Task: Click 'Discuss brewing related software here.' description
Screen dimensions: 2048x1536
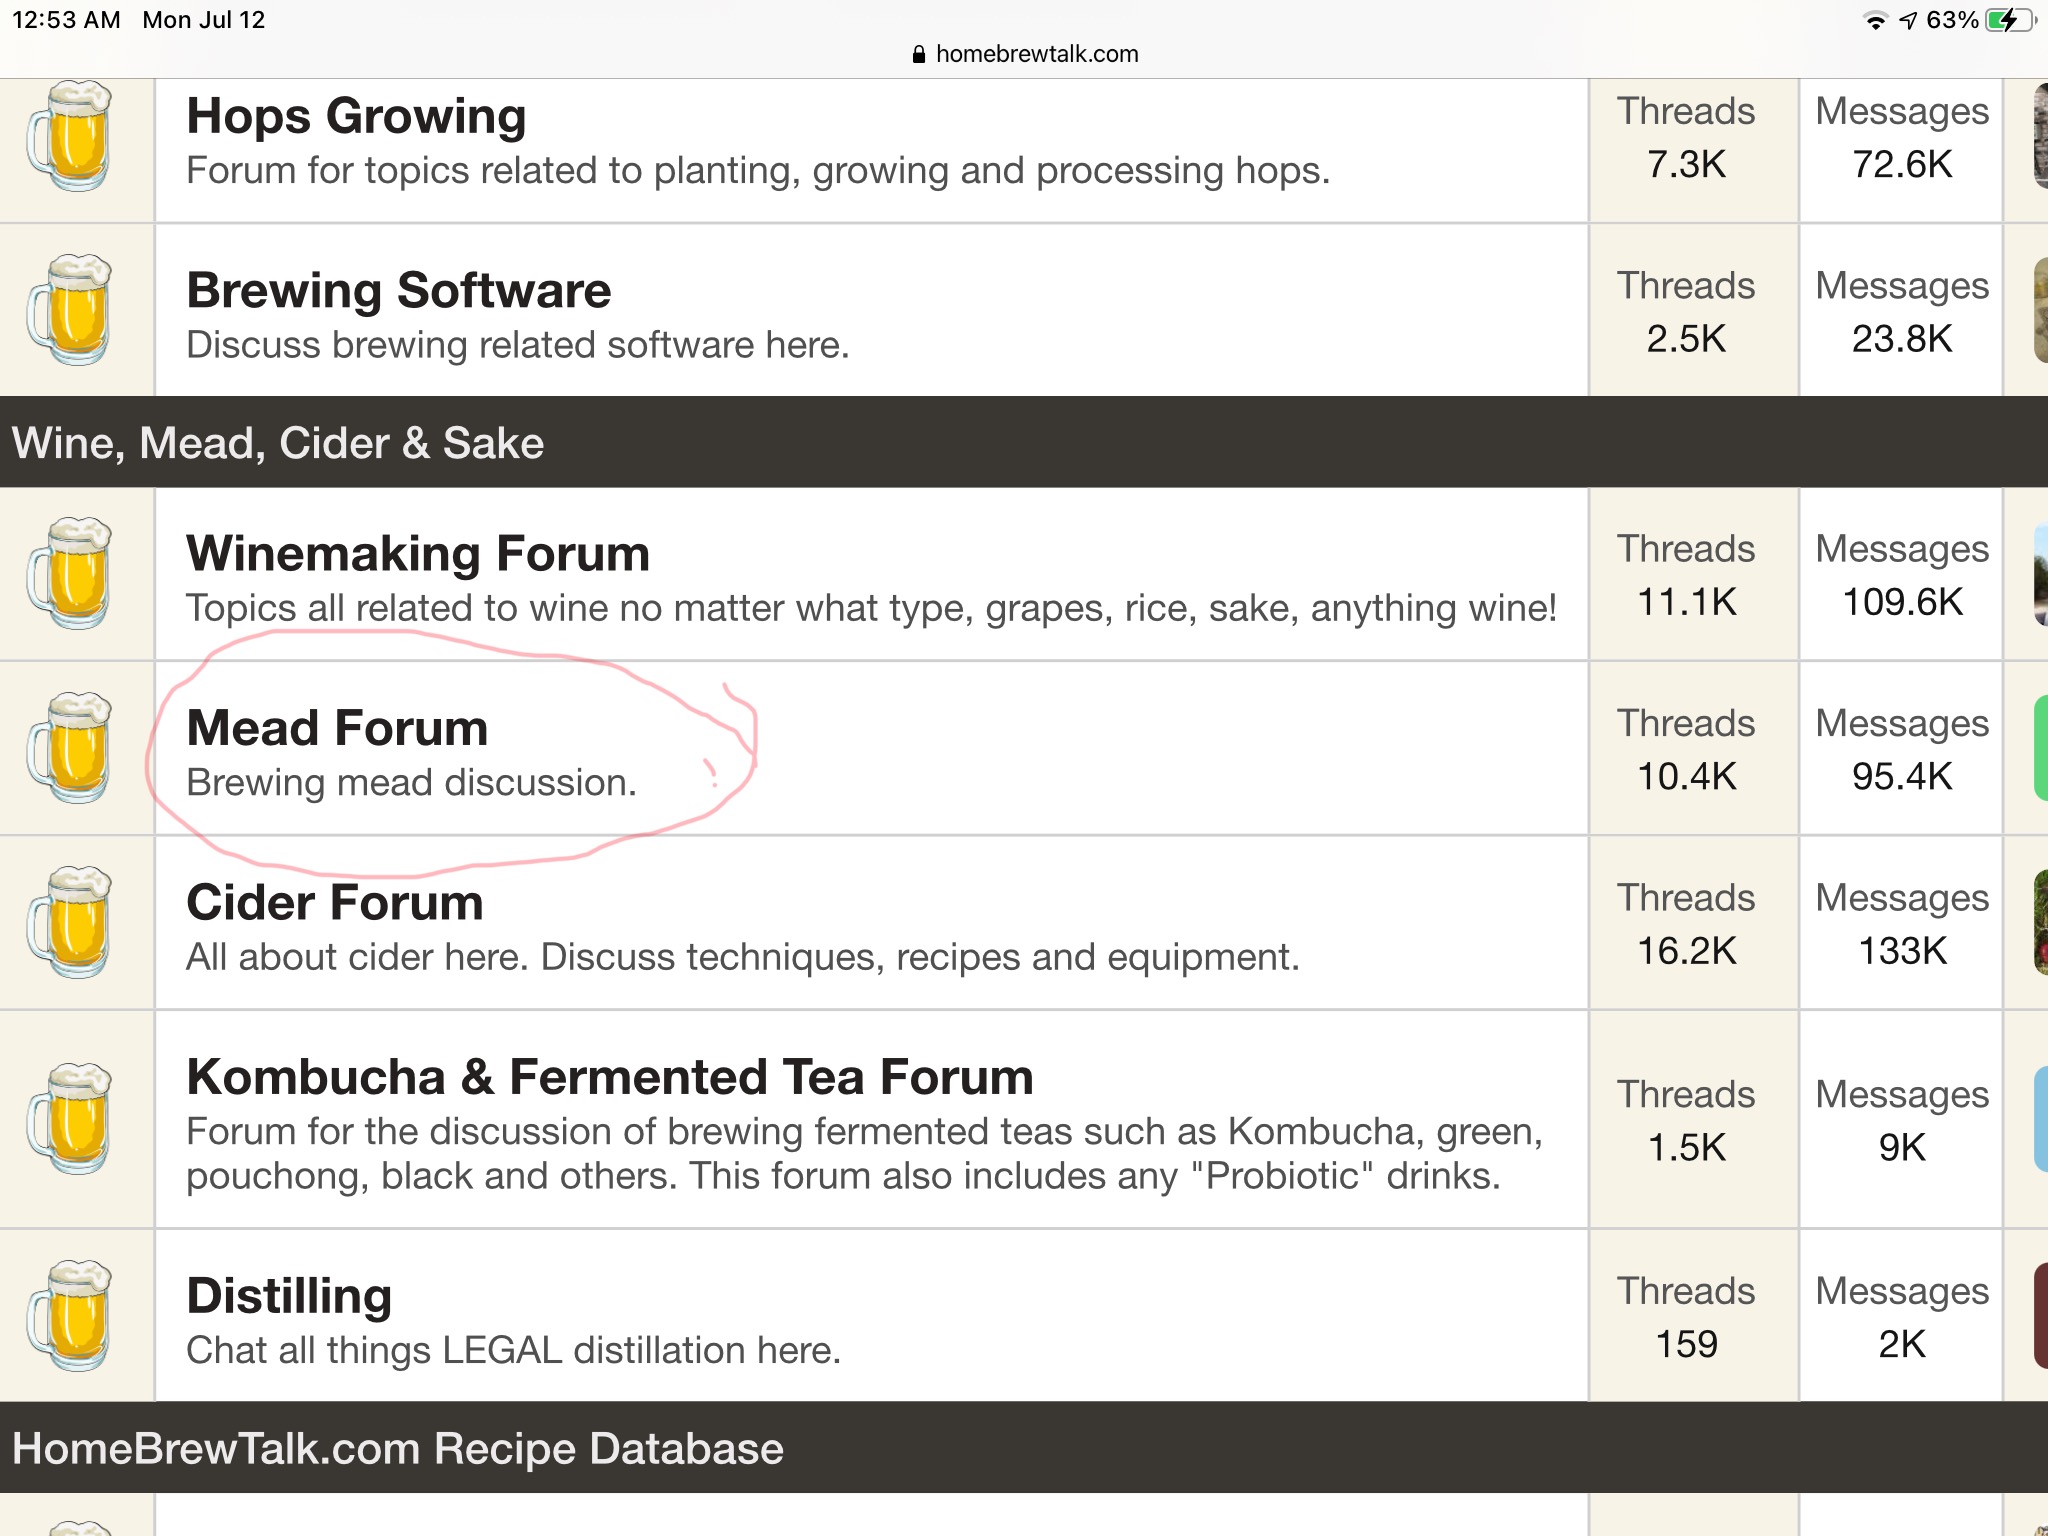Action: pyautogui.click(x=518, y=345)
